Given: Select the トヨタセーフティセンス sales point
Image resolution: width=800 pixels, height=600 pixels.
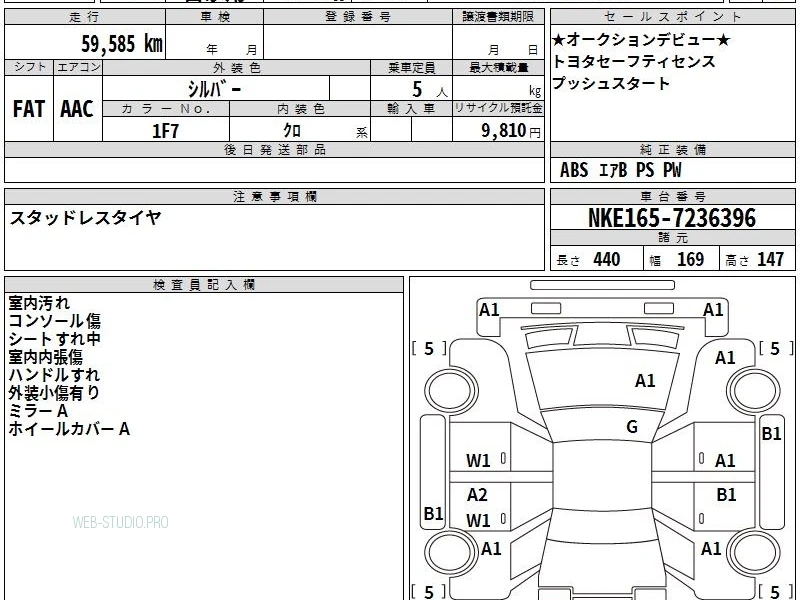Looking at the screenshot, I should coord(634,61).
